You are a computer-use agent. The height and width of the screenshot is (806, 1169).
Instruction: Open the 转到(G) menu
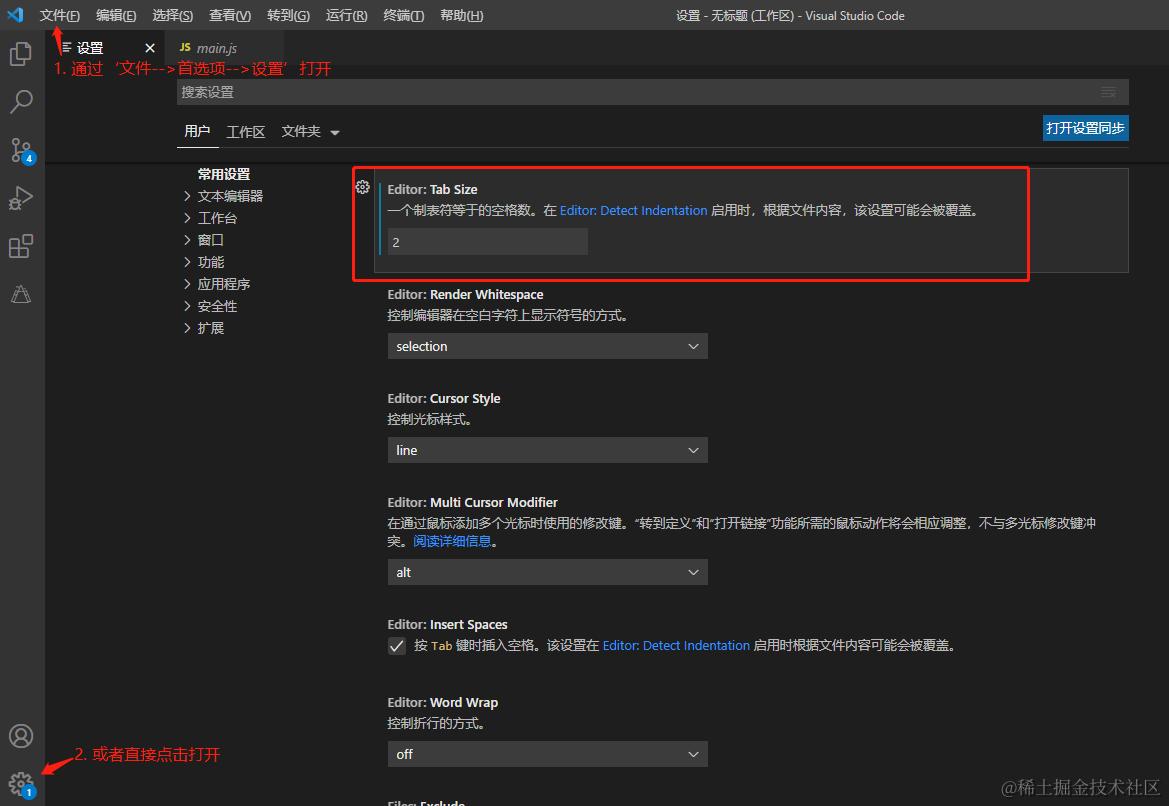289,15
